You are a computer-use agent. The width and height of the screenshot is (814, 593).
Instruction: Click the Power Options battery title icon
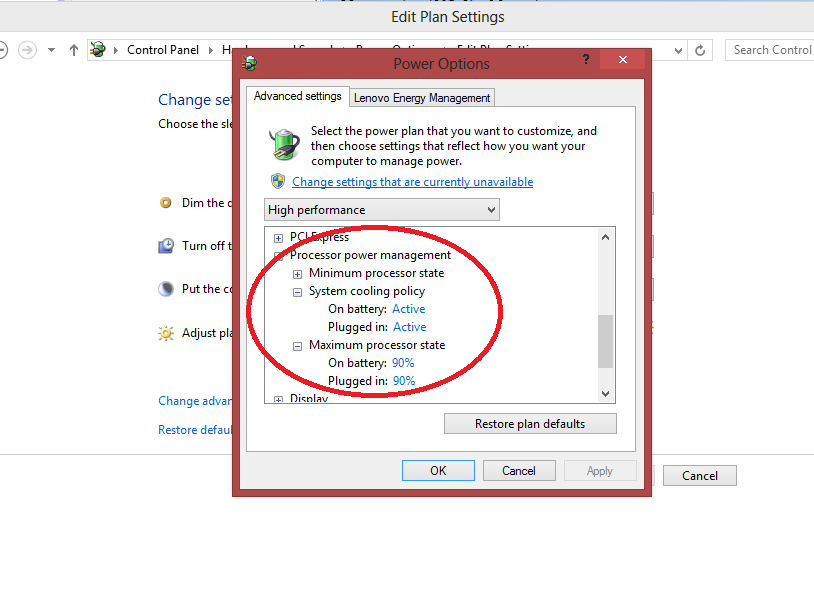[250, 63]
